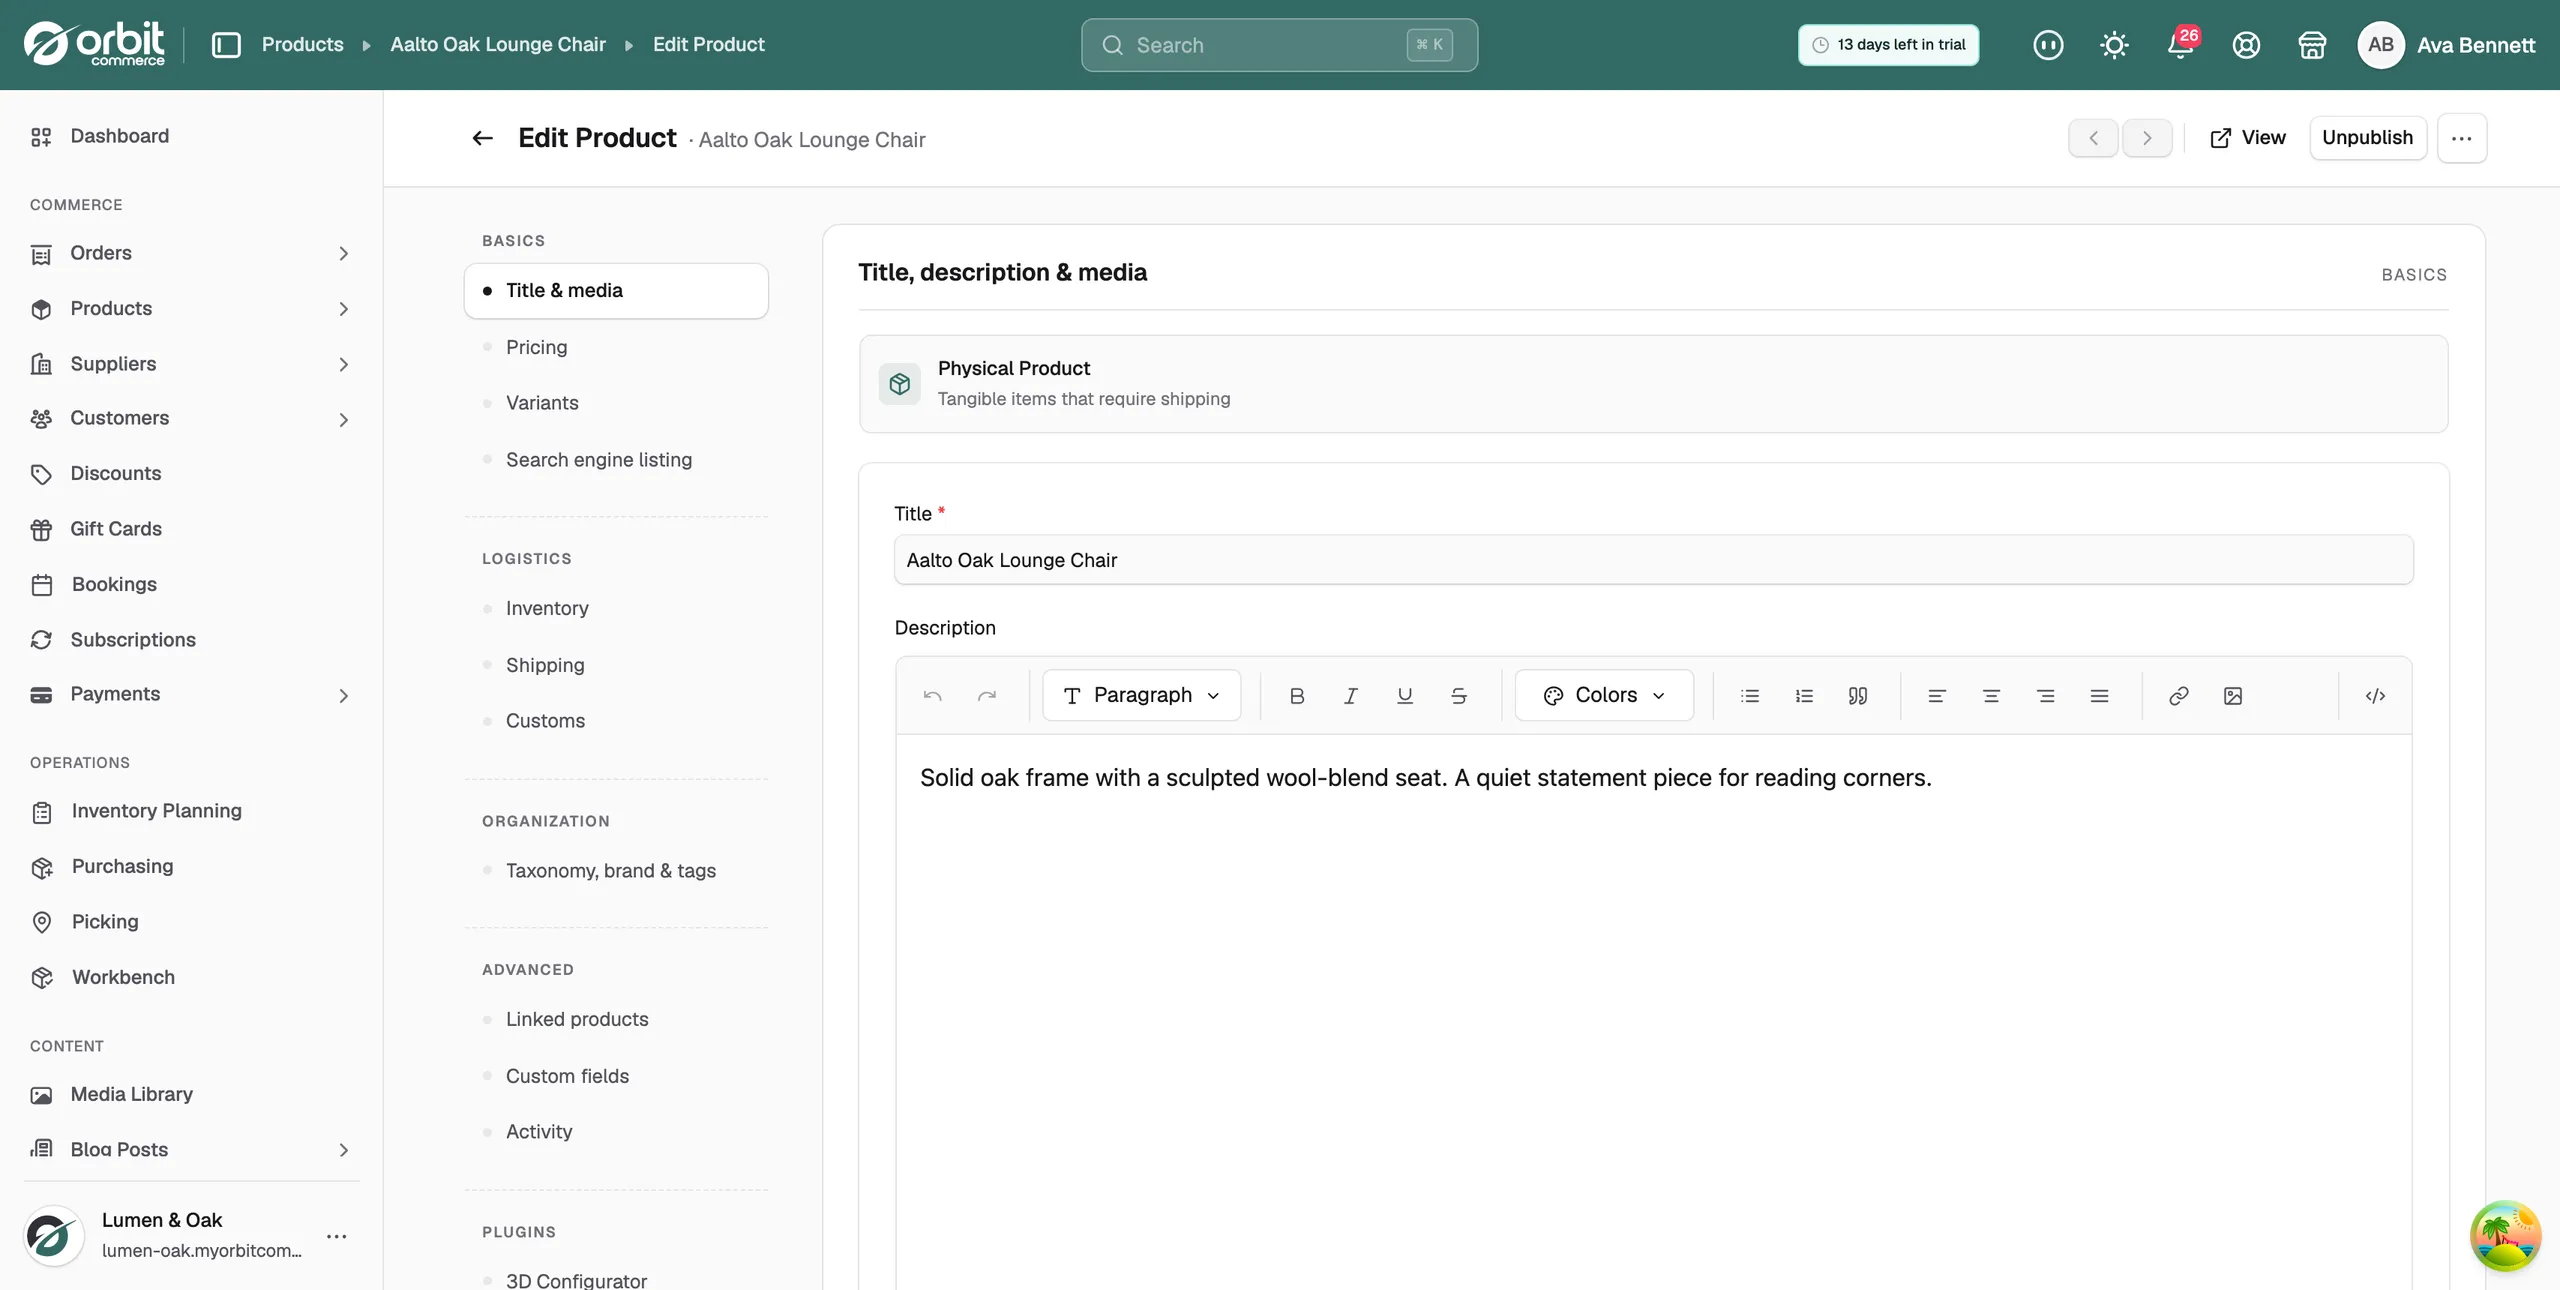This screenshot has width=2560, height=1290.
Task: Open the Colors dropdown
Action: 1604,695
